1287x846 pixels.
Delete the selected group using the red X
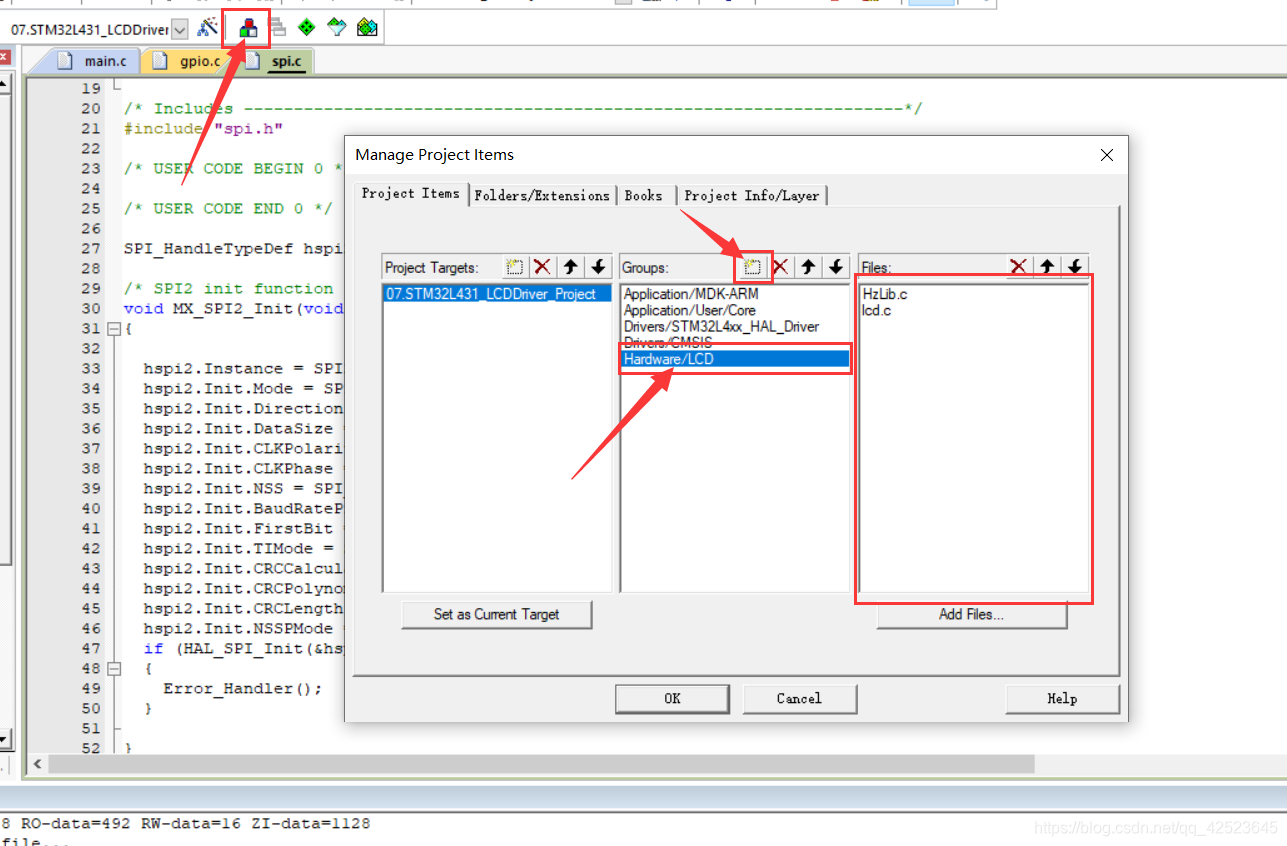tap(780, 266)
